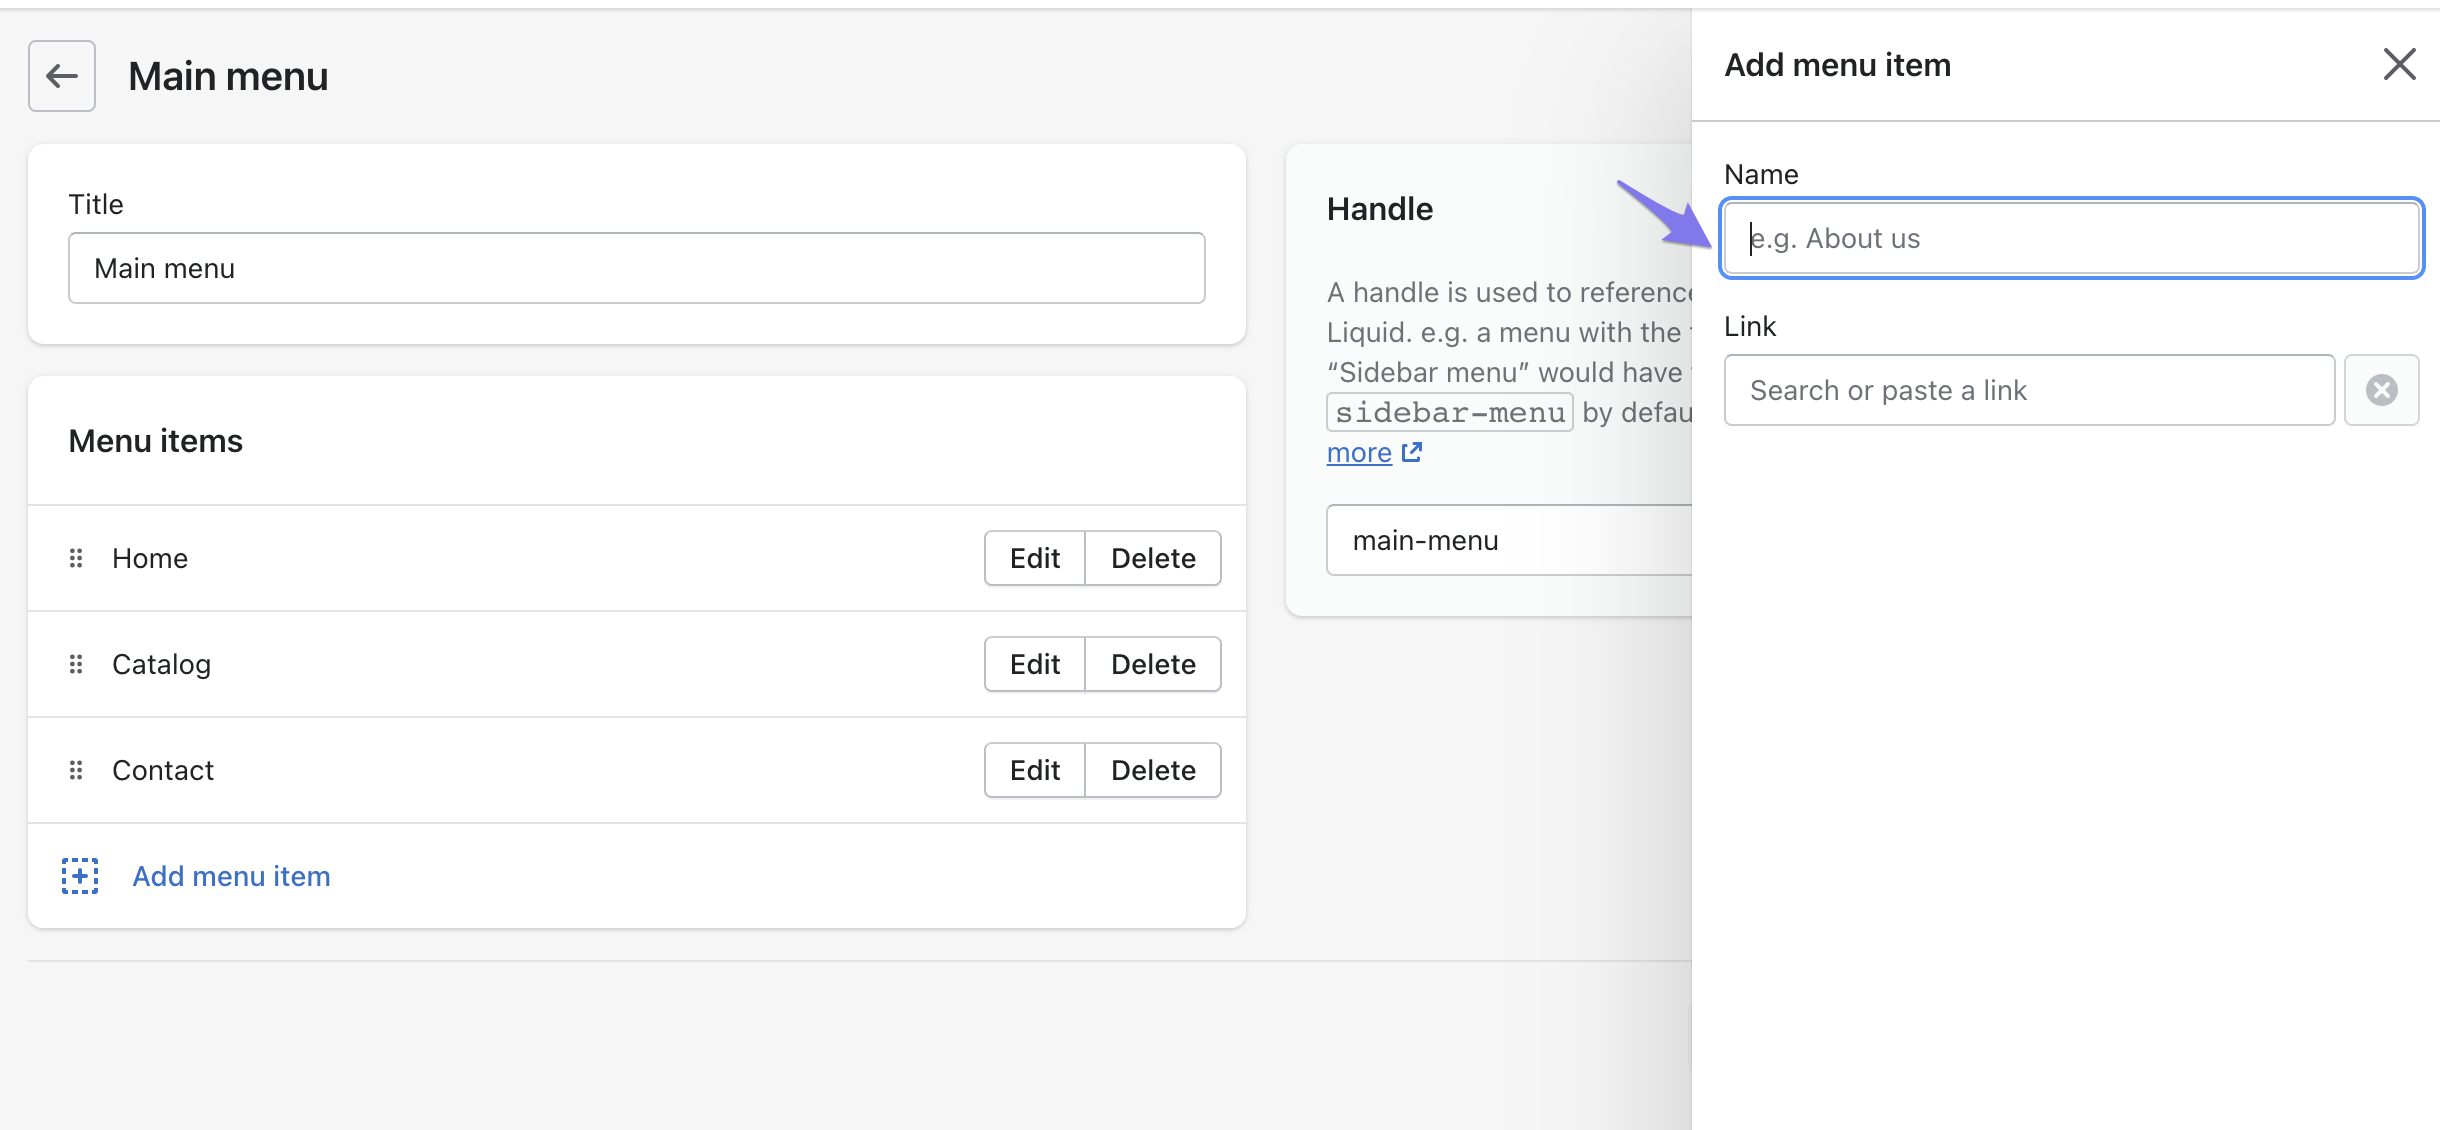Open the learn more handle link

tap(1359, 453)
